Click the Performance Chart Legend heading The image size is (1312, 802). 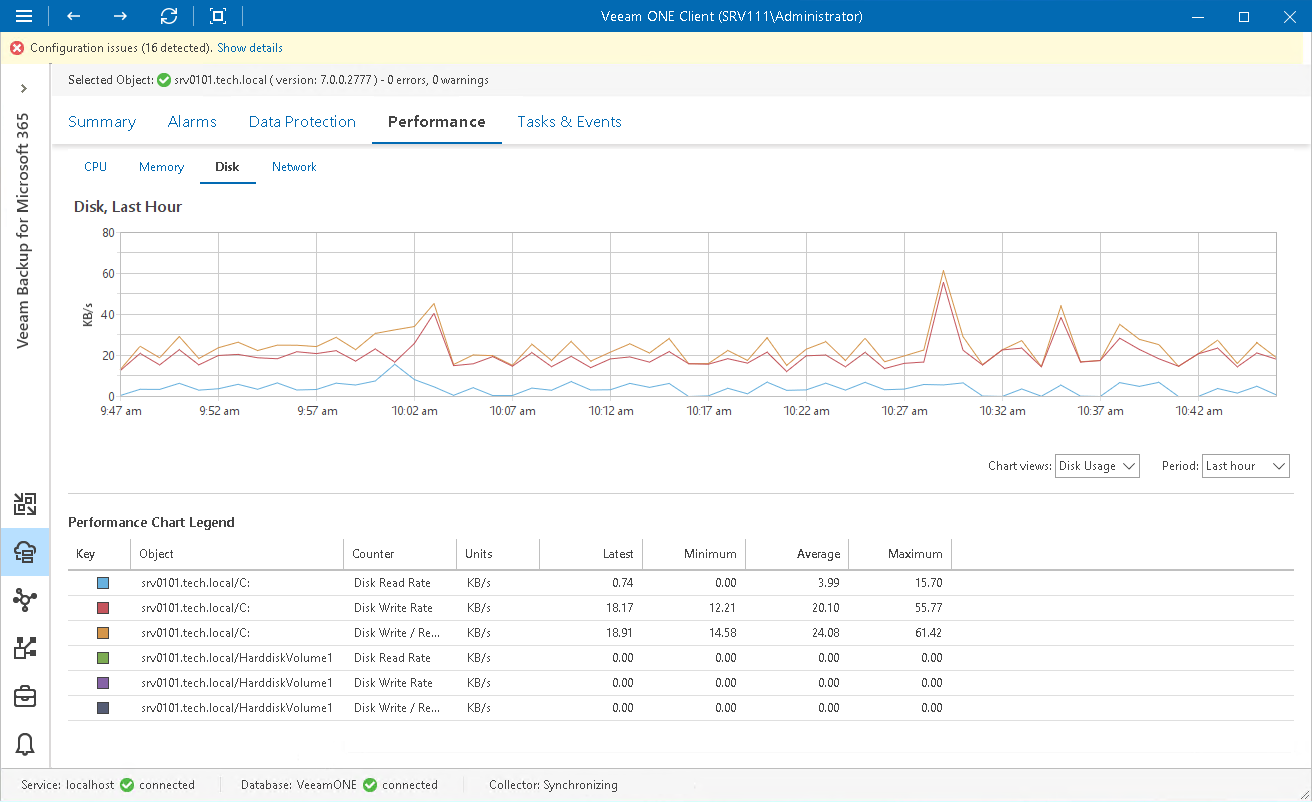coord(151,522)
